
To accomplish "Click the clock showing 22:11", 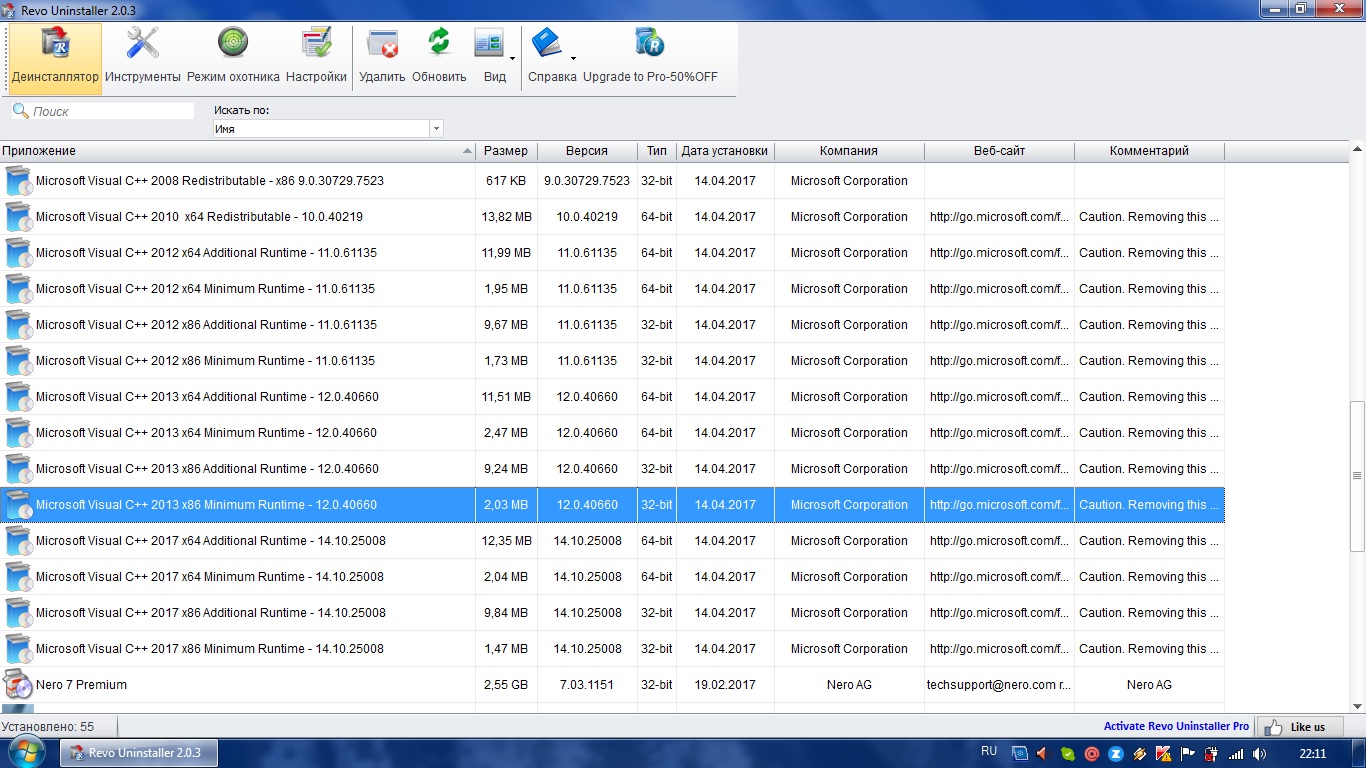I will [x=1313, y=754].
